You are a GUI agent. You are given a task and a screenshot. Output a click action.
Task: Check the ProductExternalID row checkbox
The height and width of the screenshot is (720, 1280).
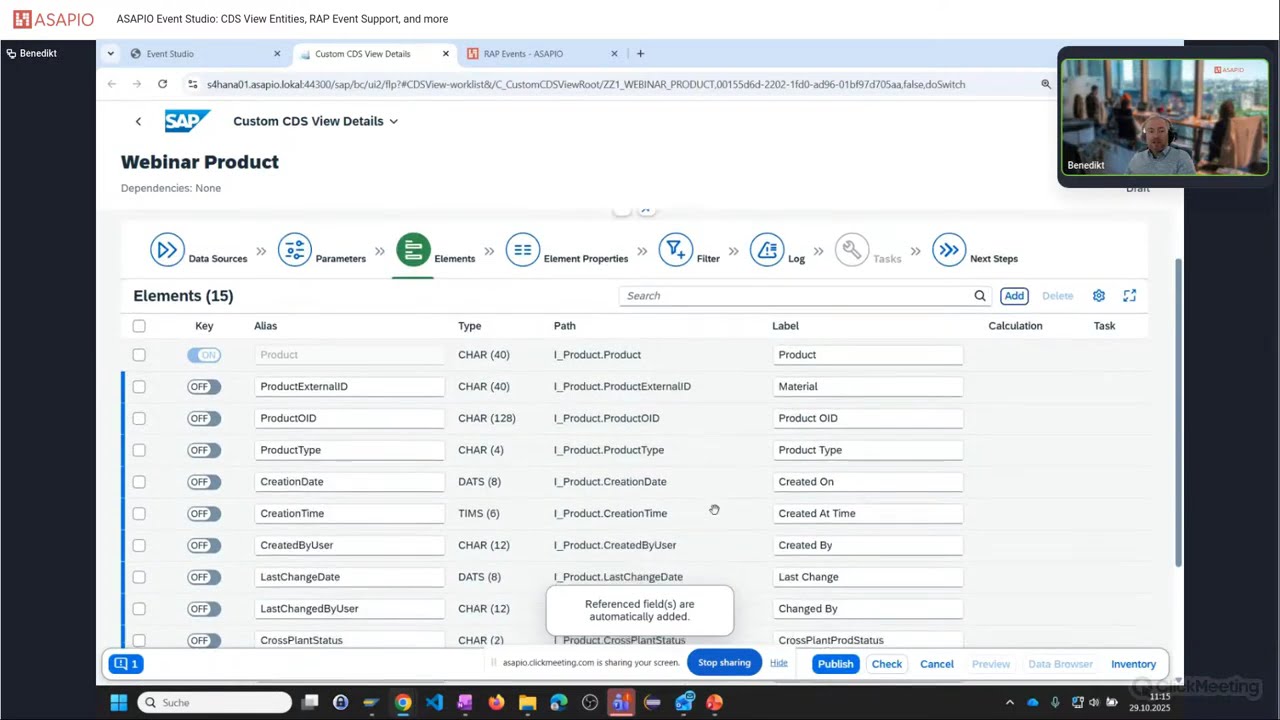pos(139,387)
